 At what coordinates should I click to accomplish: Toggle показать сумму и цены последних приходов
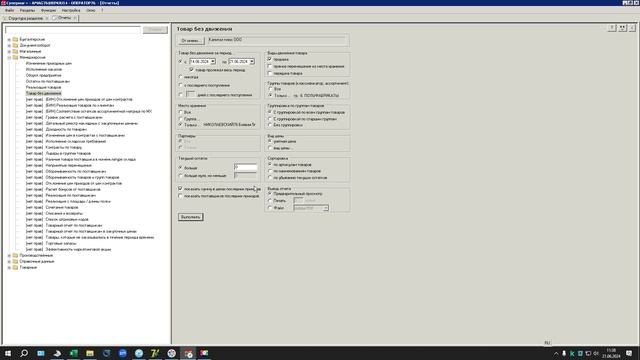tap(180, 189)
